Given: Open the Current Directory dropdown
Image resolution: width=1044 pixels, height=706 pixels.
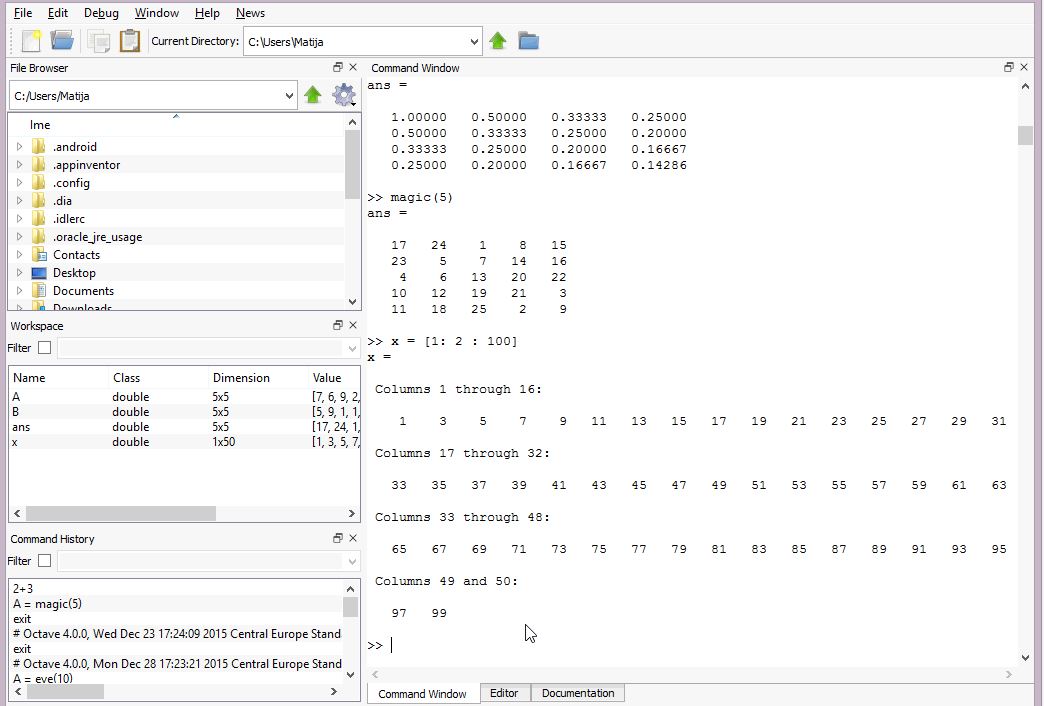Looking at the screenshot, I should 474,42.
